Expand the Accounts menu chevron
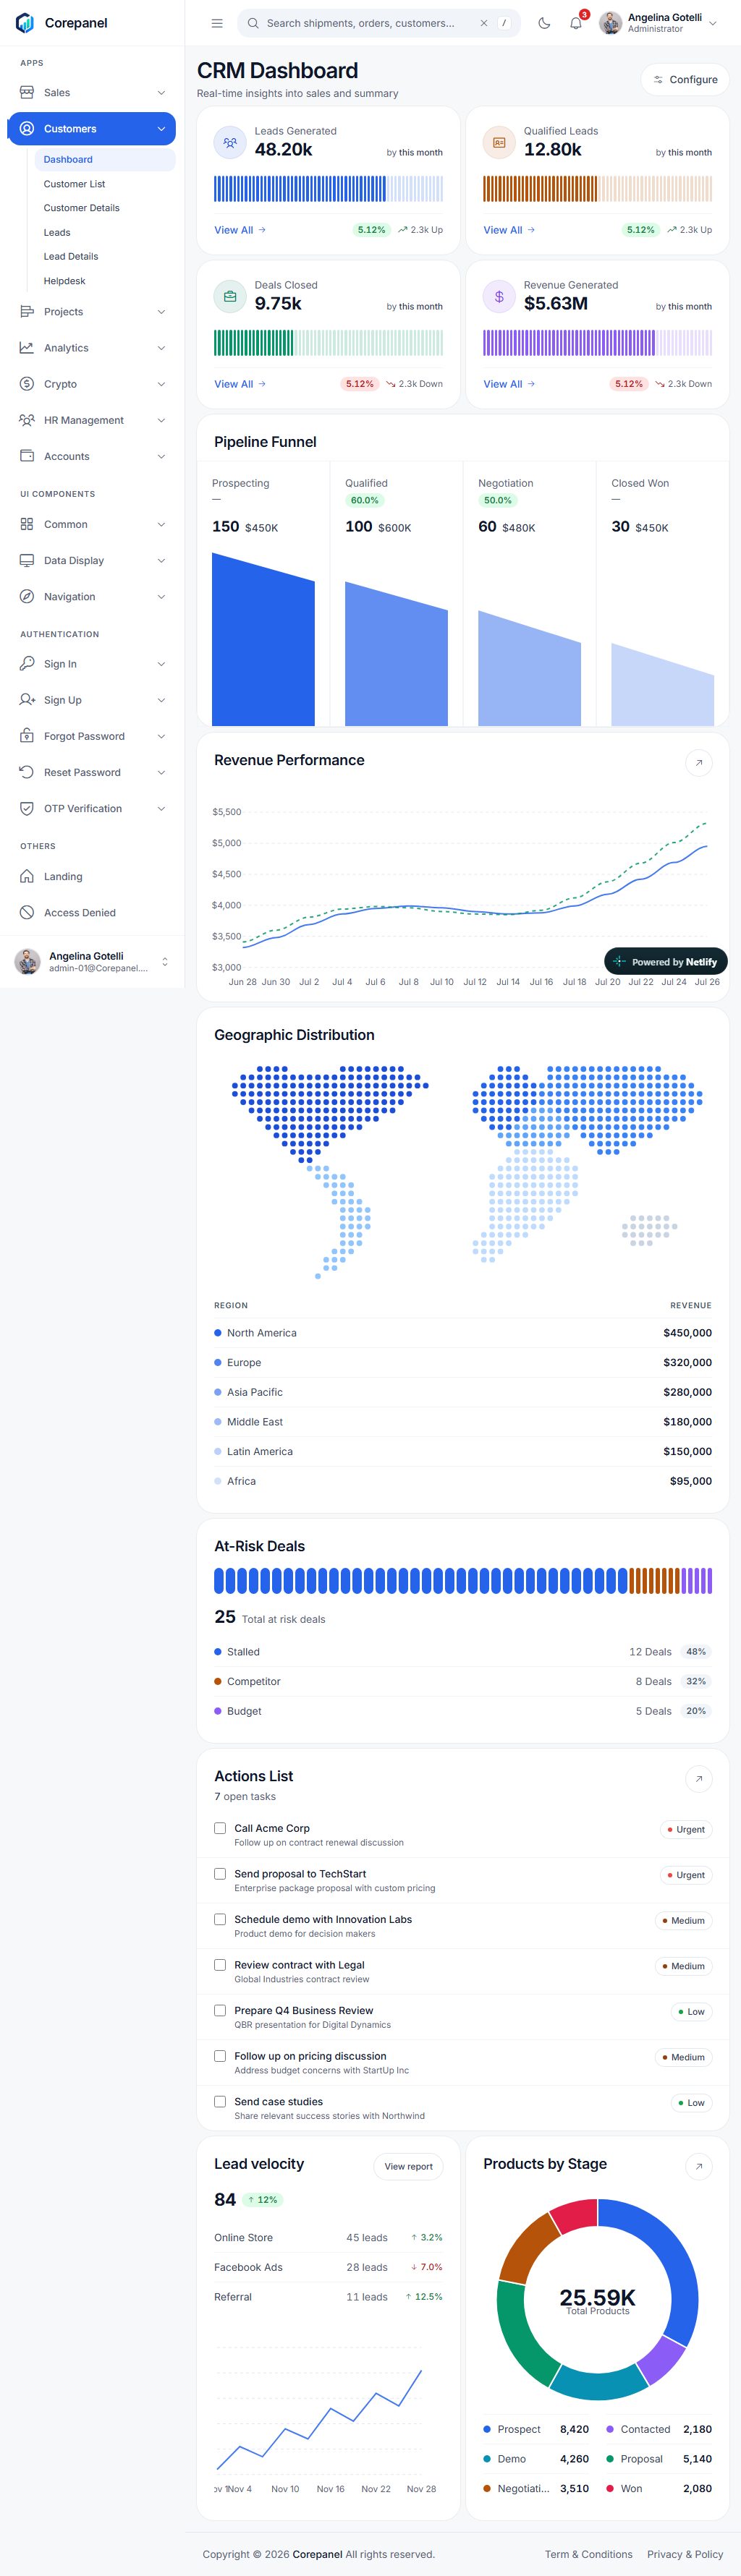Screen dimensions: 741x2576 [161, 456]
